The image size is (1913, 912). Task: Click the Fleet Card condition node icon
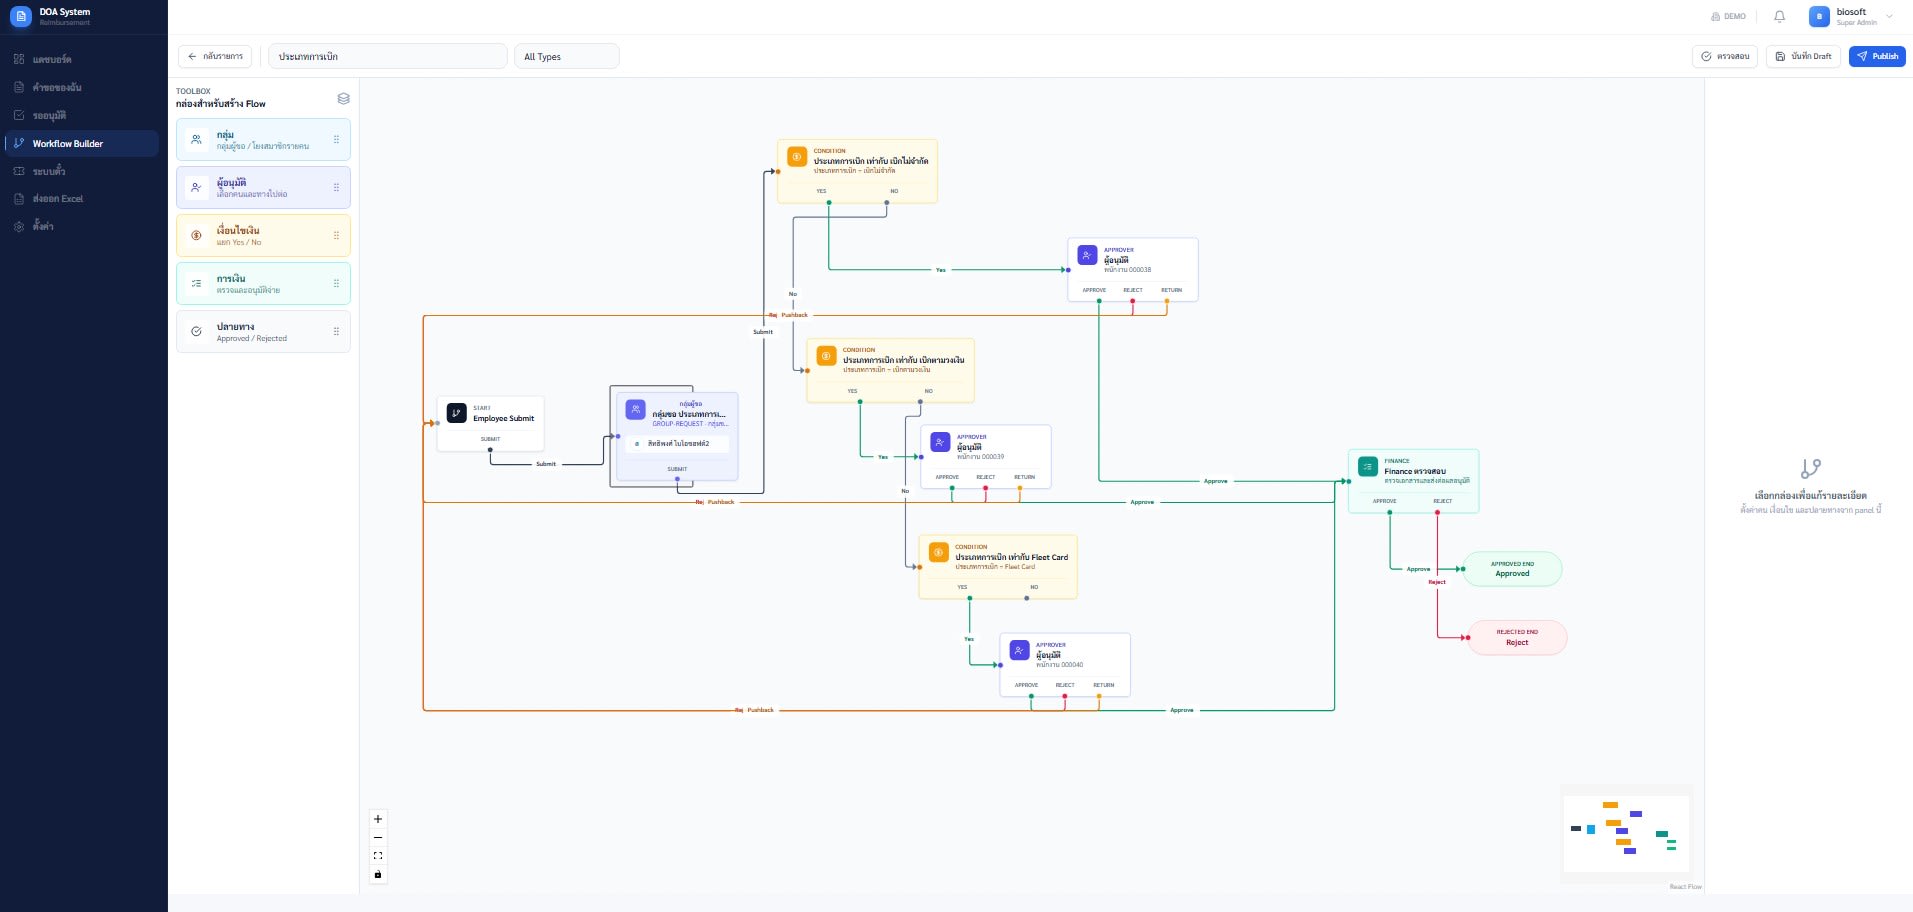(x=938, y=552)
